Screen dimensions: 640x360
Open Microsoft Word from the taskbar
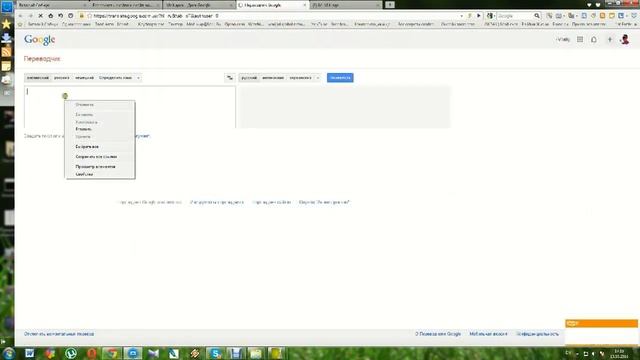[x=30, y=353]
